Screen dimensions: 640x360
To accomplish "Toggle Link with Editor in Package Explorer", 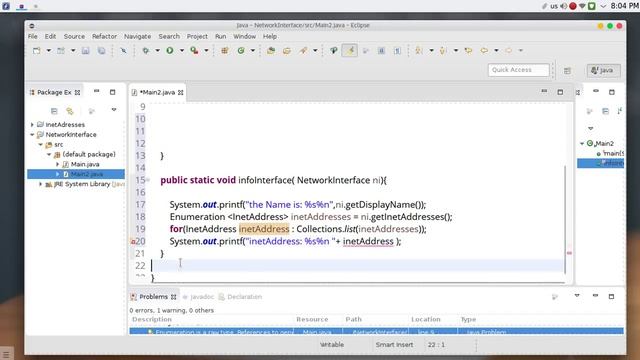I will pyautogui.click(x=70, y=111).
